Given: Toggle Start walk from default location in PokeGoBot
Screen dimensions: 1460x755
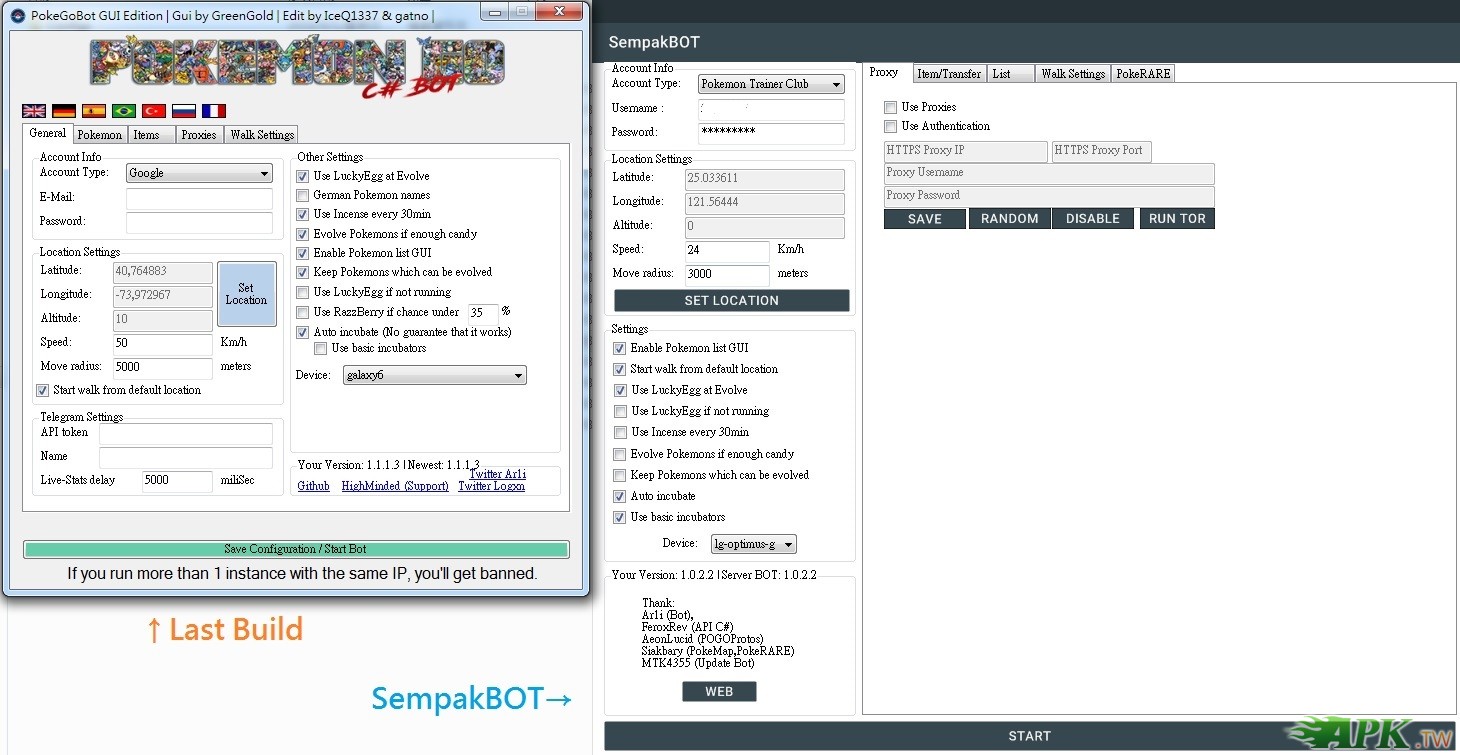Looking at the screenshot, I should coord(43,390).
